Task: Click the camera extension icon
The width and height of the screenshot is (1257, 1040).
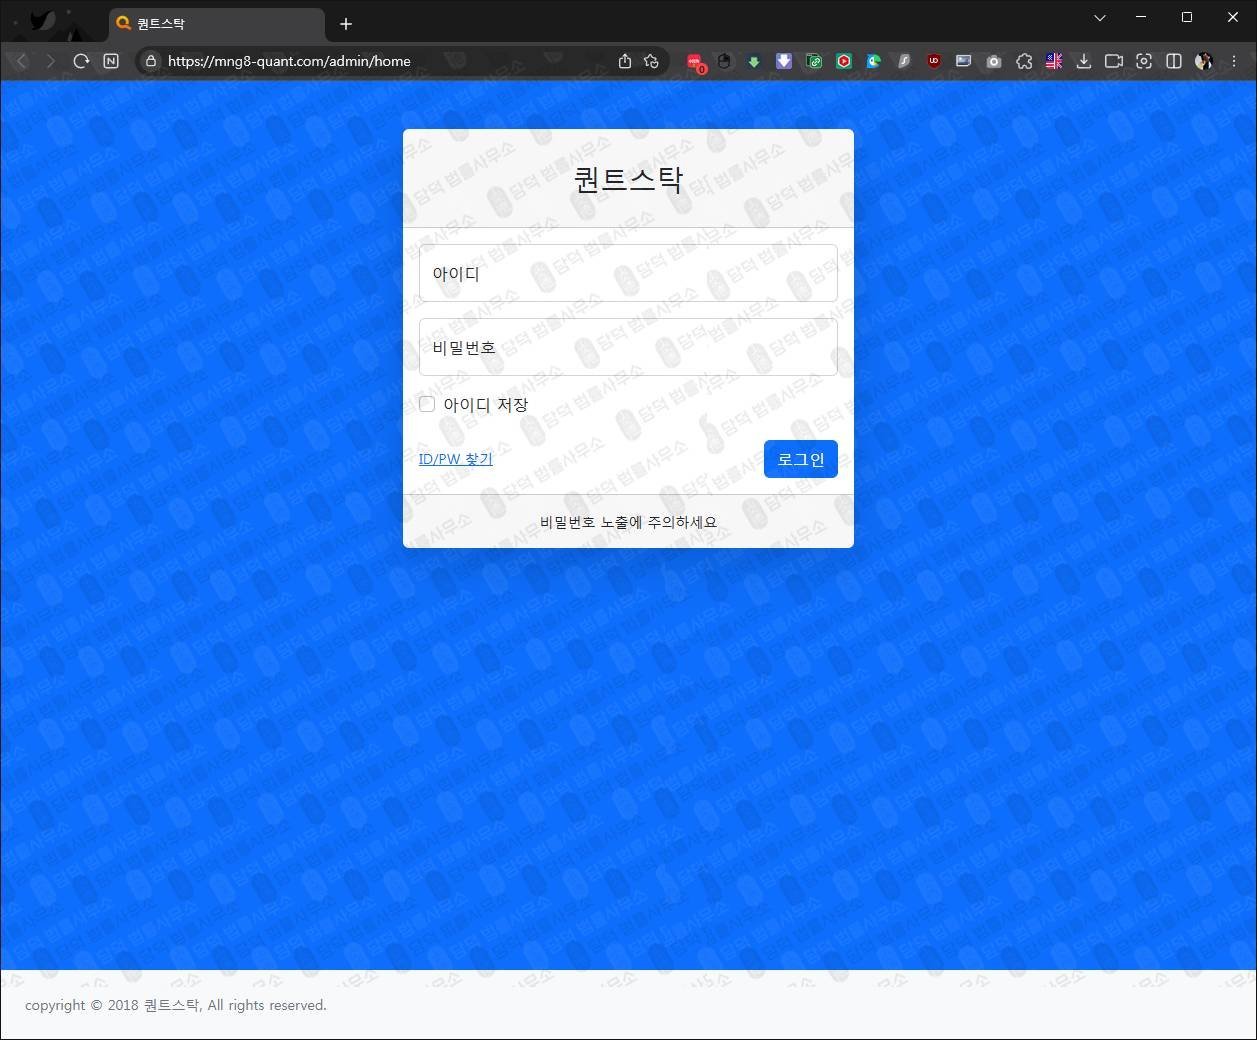Action: pos(993,61)
